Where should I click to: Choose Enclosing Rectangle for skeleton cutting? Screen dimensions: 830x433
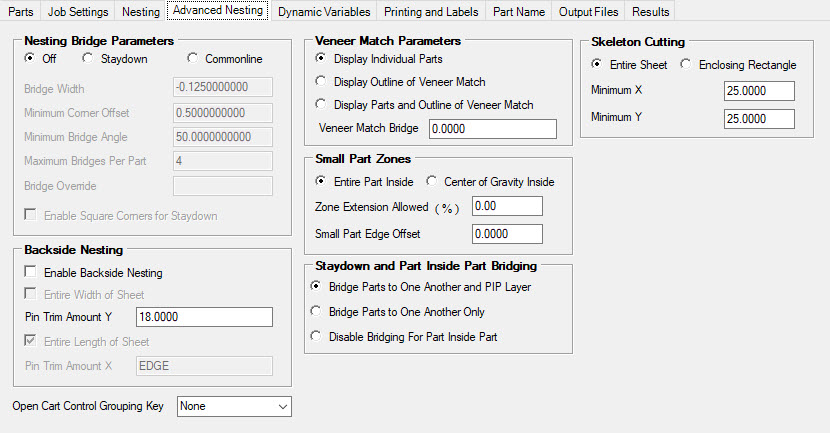(x=687, y=65)
